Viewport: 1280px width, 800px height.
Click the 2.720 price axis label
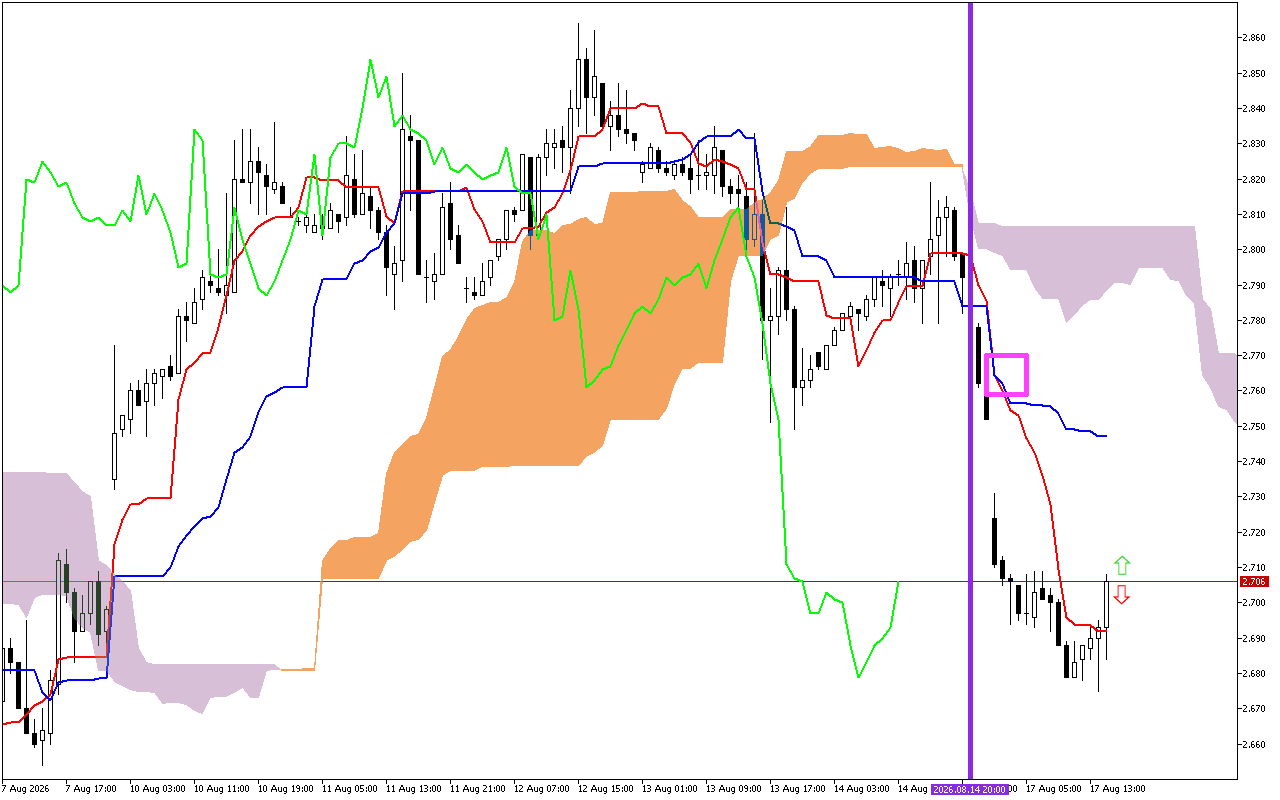point(1253,532)
